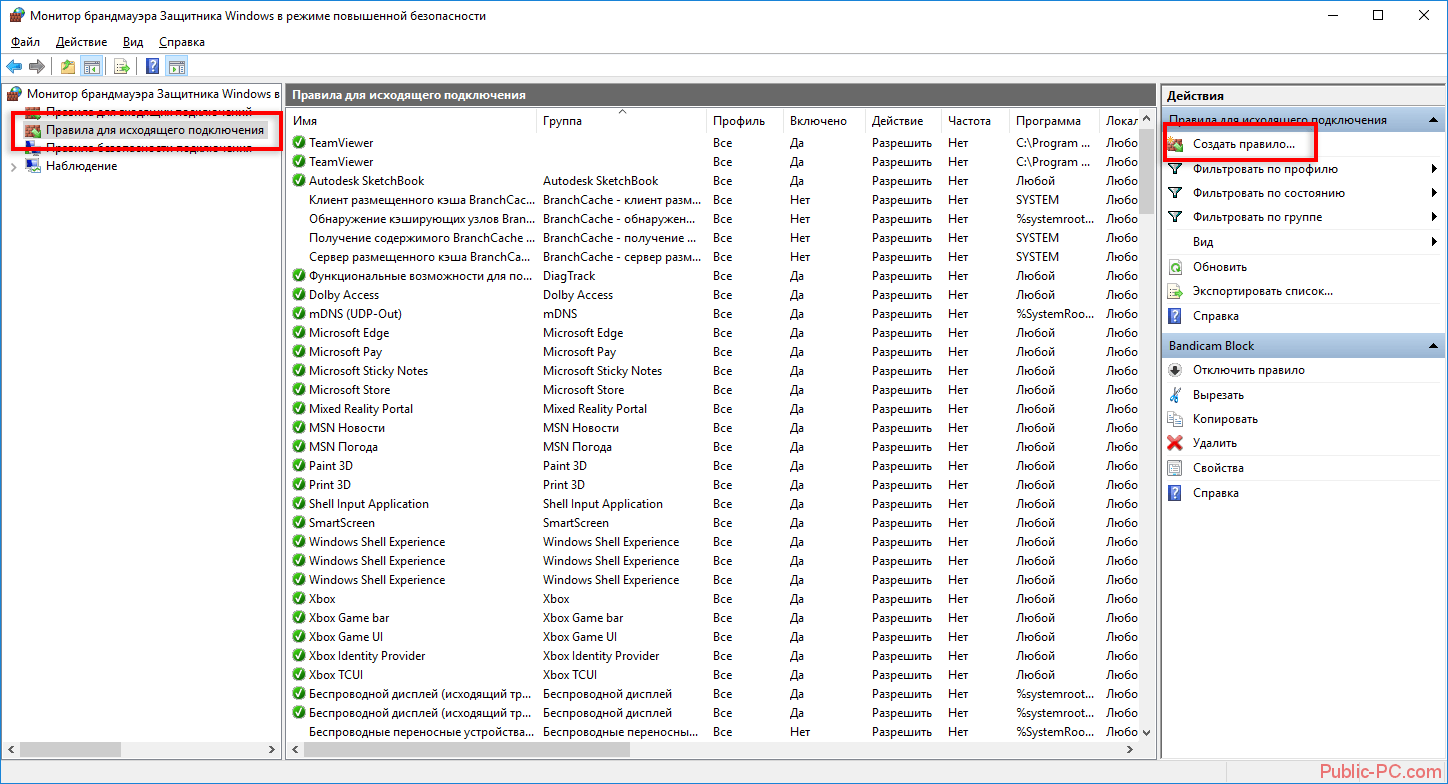
Task: Toggle the Show/Hide console tree toolbar icon
Action: [91, 67]
